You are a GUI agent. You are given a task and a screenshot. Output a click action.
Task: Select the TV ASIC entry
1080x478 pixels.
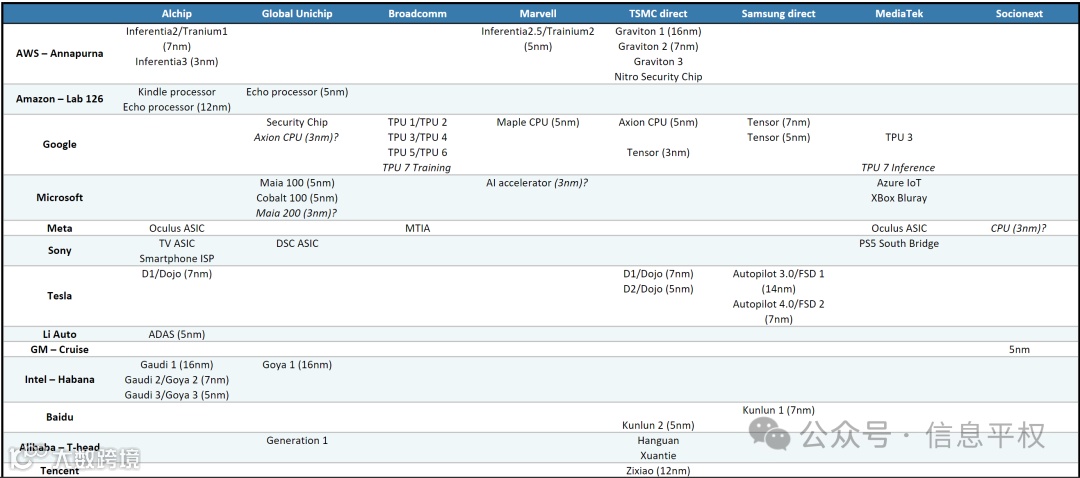click(176, 243)
